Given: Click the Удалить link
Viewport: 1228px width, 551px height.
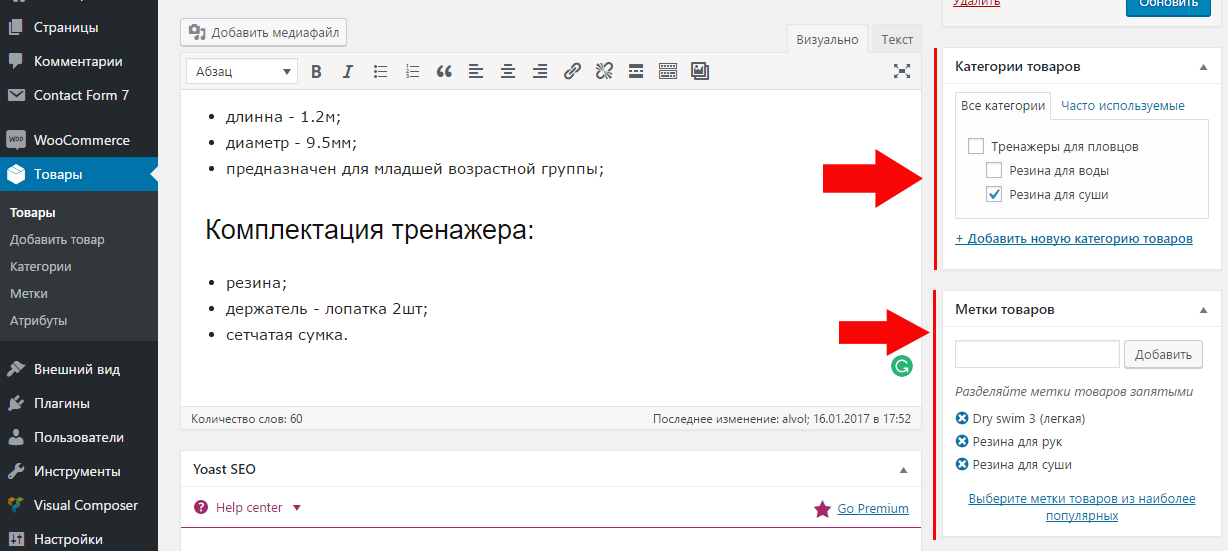Looking at the screenshot, I should (x=976, y=3).
